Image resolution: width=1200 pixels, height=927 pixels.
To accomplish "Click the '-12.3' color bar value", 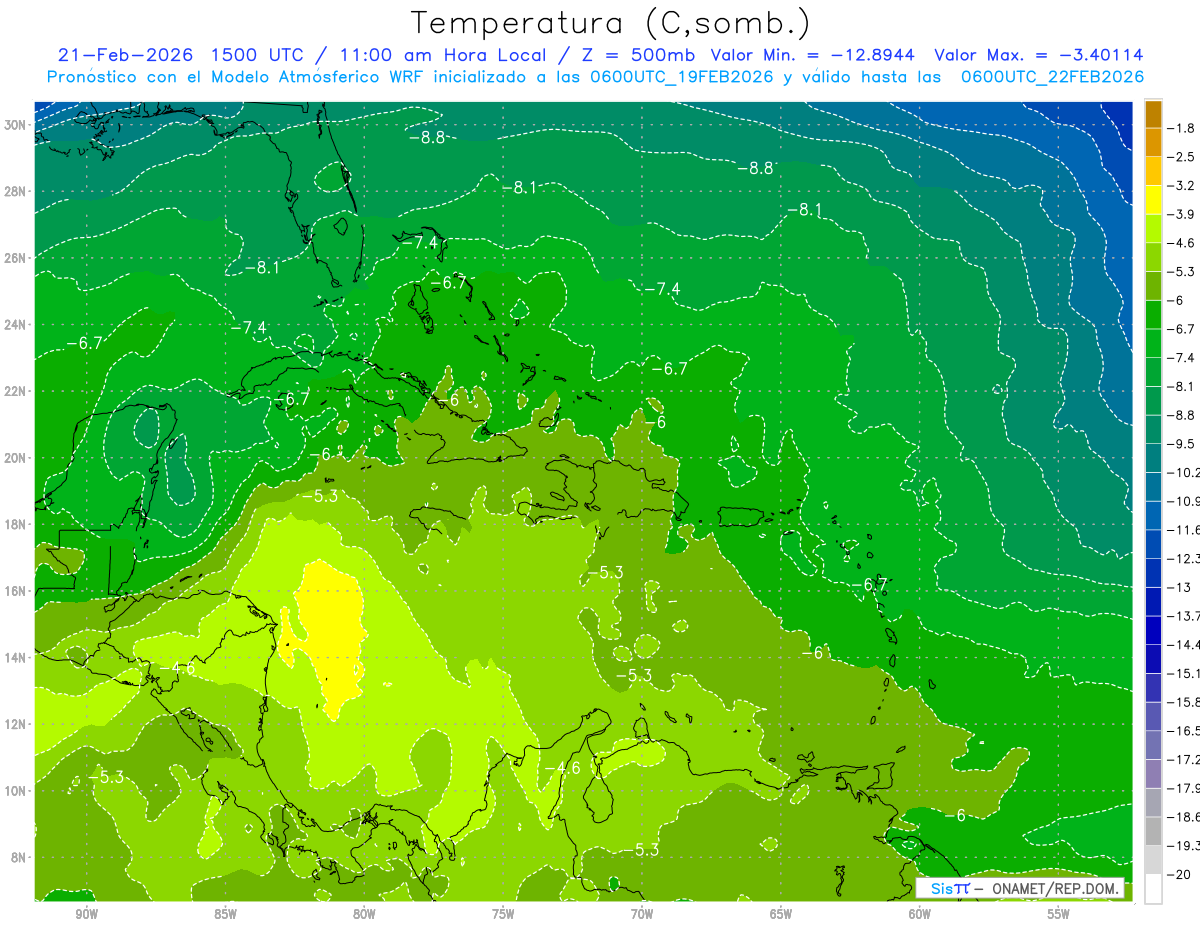I will click(x=1184, y=559).
